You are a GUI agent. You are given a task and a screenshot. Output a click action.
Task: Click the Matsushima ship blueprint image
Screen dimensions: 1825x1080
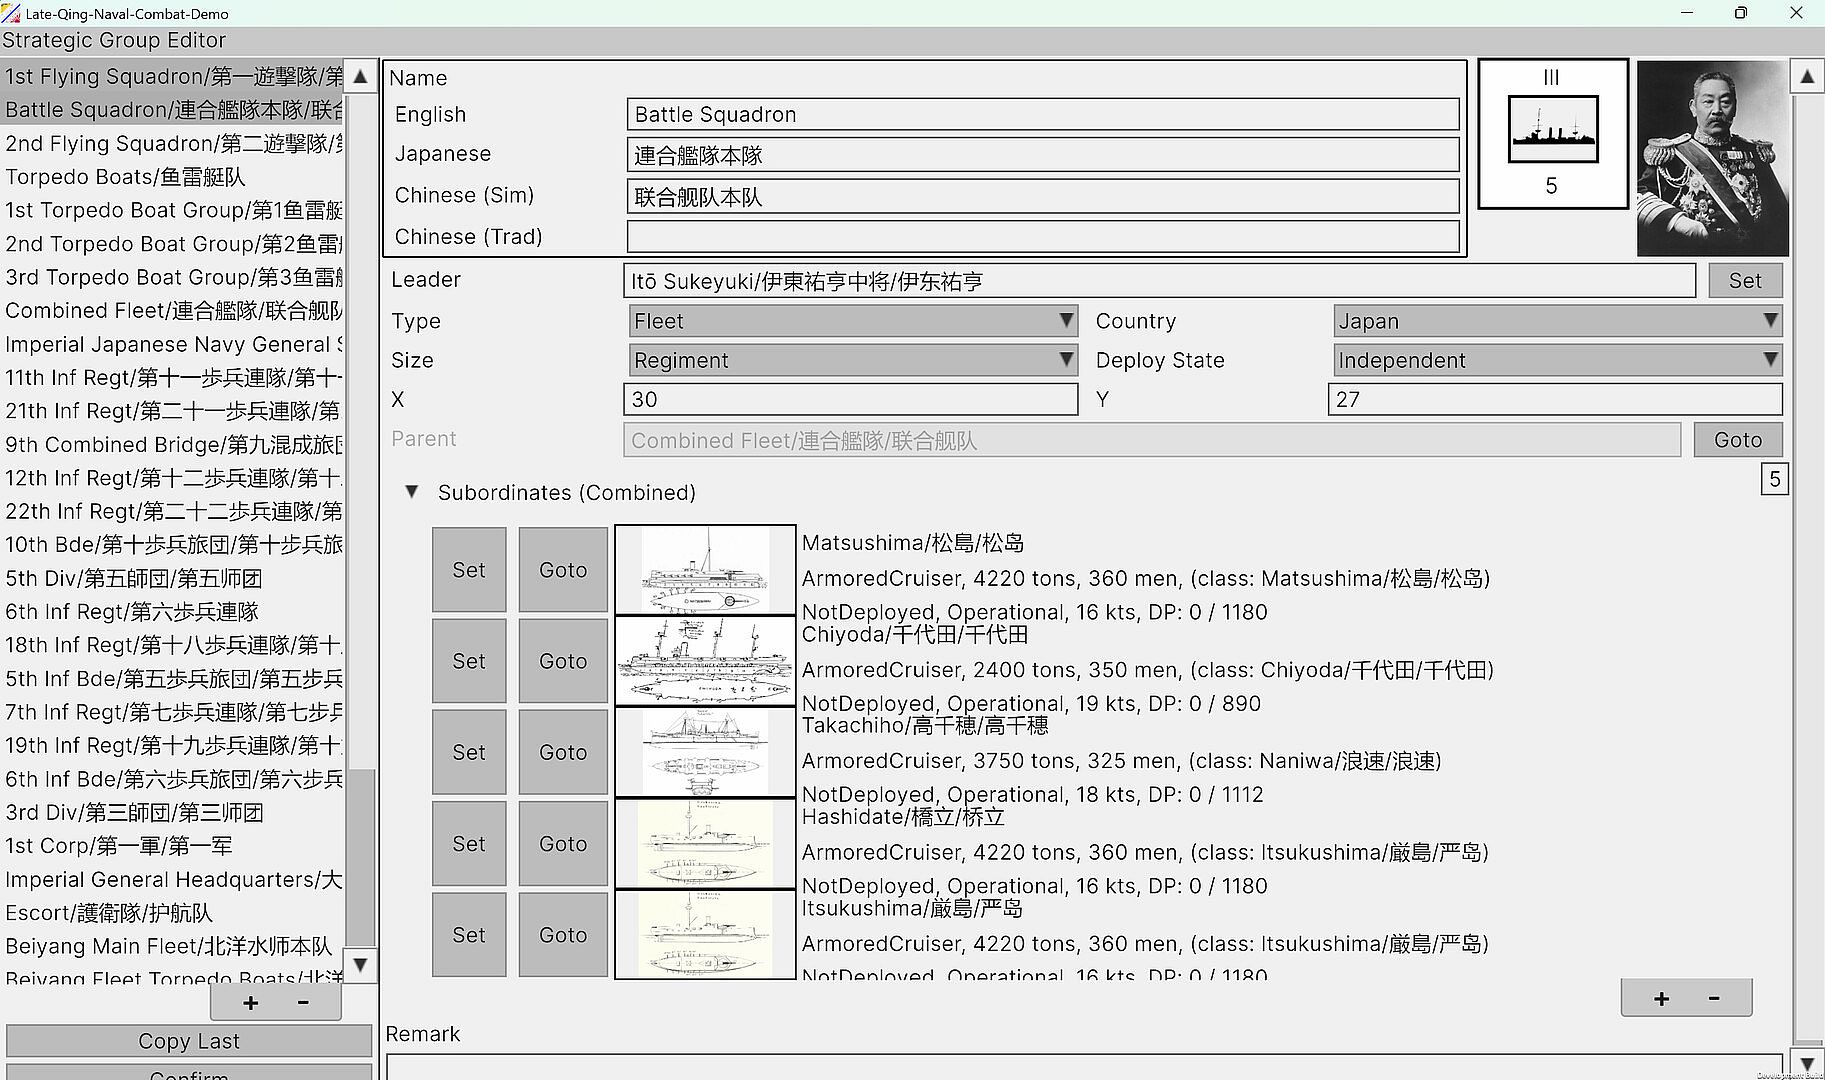tap(705, 569)
